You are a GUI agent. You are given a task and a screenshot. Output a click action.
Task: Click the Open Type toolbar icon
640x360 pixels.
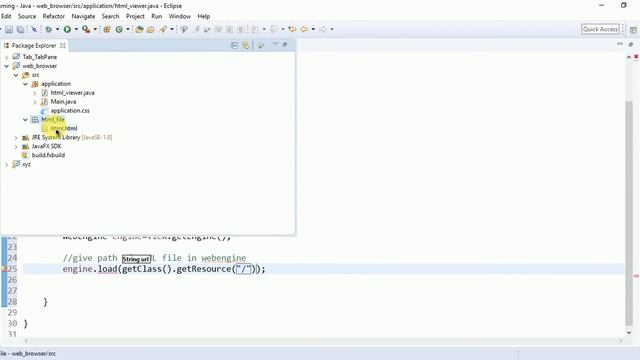(139, 29)
